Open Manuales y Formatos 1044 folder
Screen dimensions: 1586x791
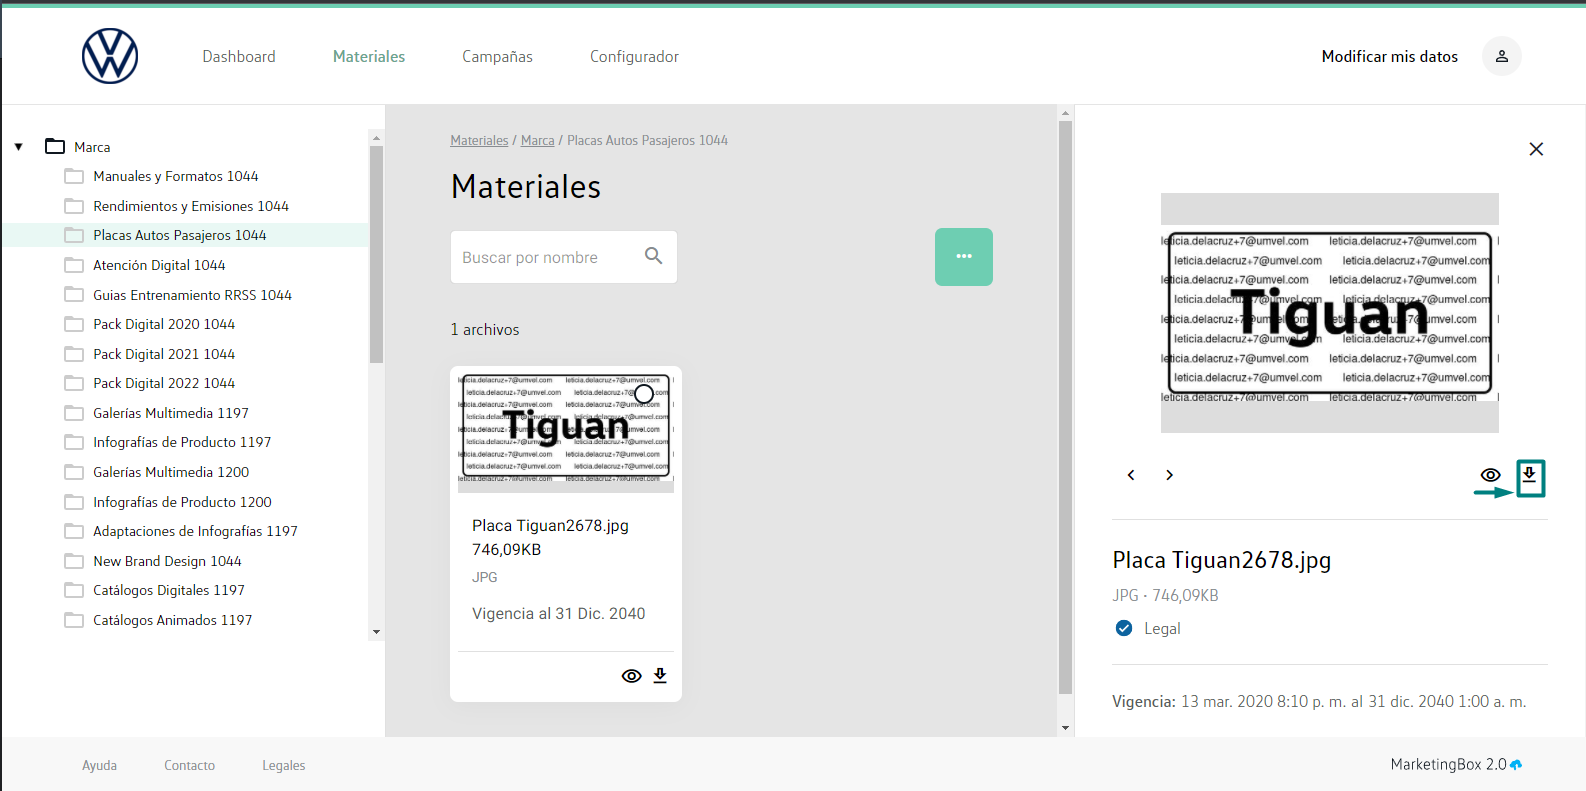176,176
